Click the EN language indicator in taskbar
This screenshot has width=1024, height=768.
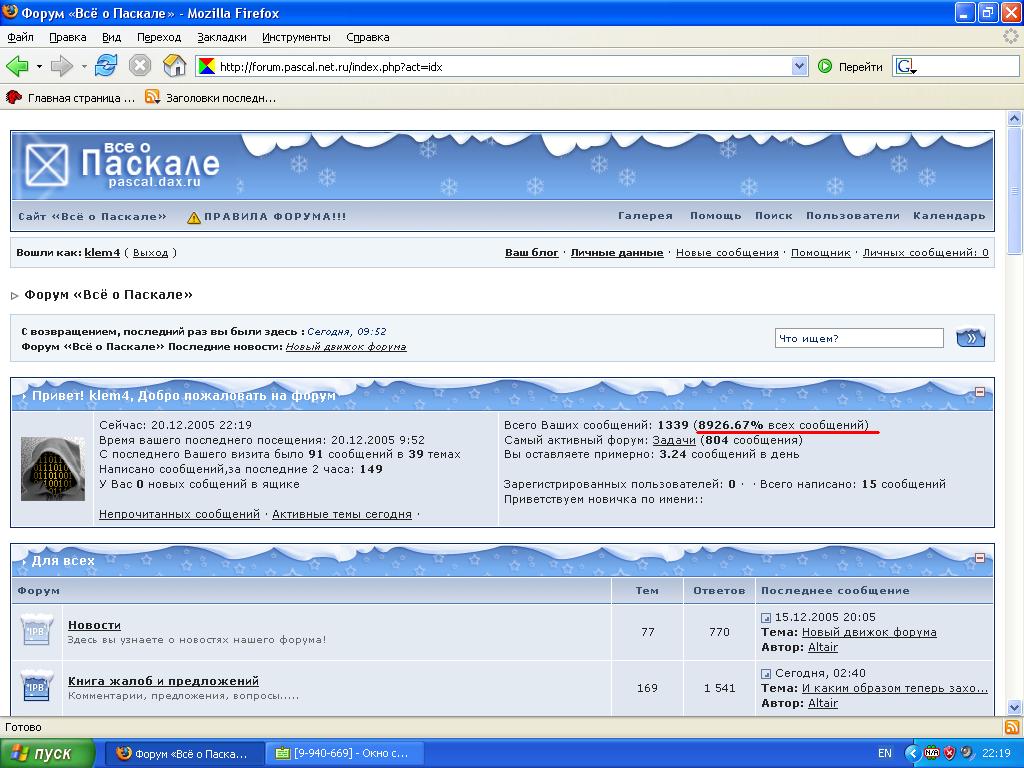click(884, 753)
